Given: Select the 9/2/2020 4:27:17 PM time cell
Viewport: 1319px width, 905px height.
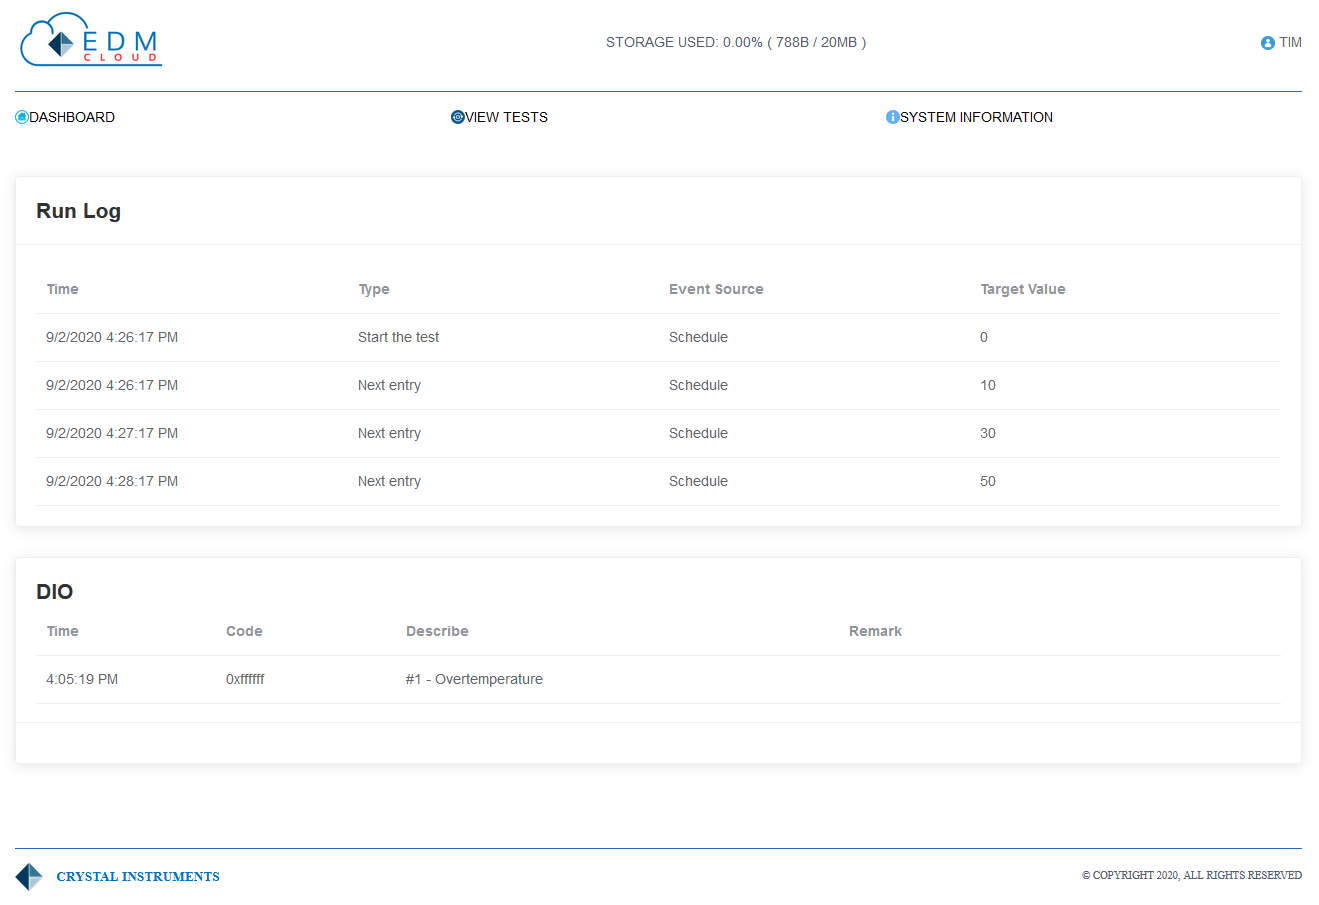Looking at the screenshot, I should click(112, 433).
